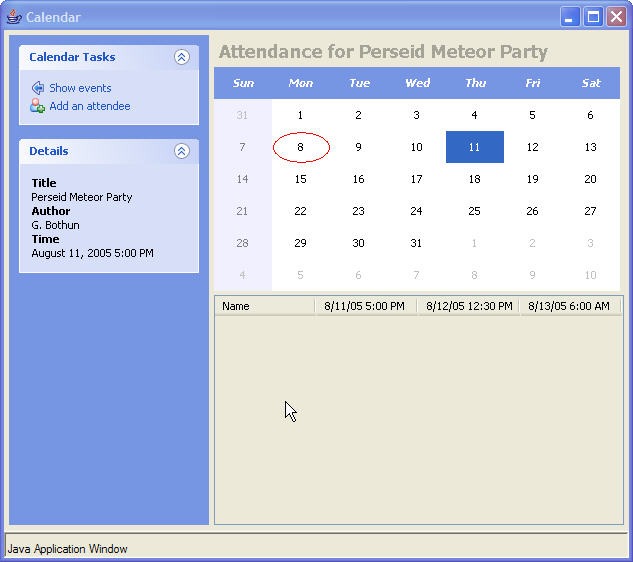Pick day 6 under Sat
633x562 pixels.
[591, 115]
